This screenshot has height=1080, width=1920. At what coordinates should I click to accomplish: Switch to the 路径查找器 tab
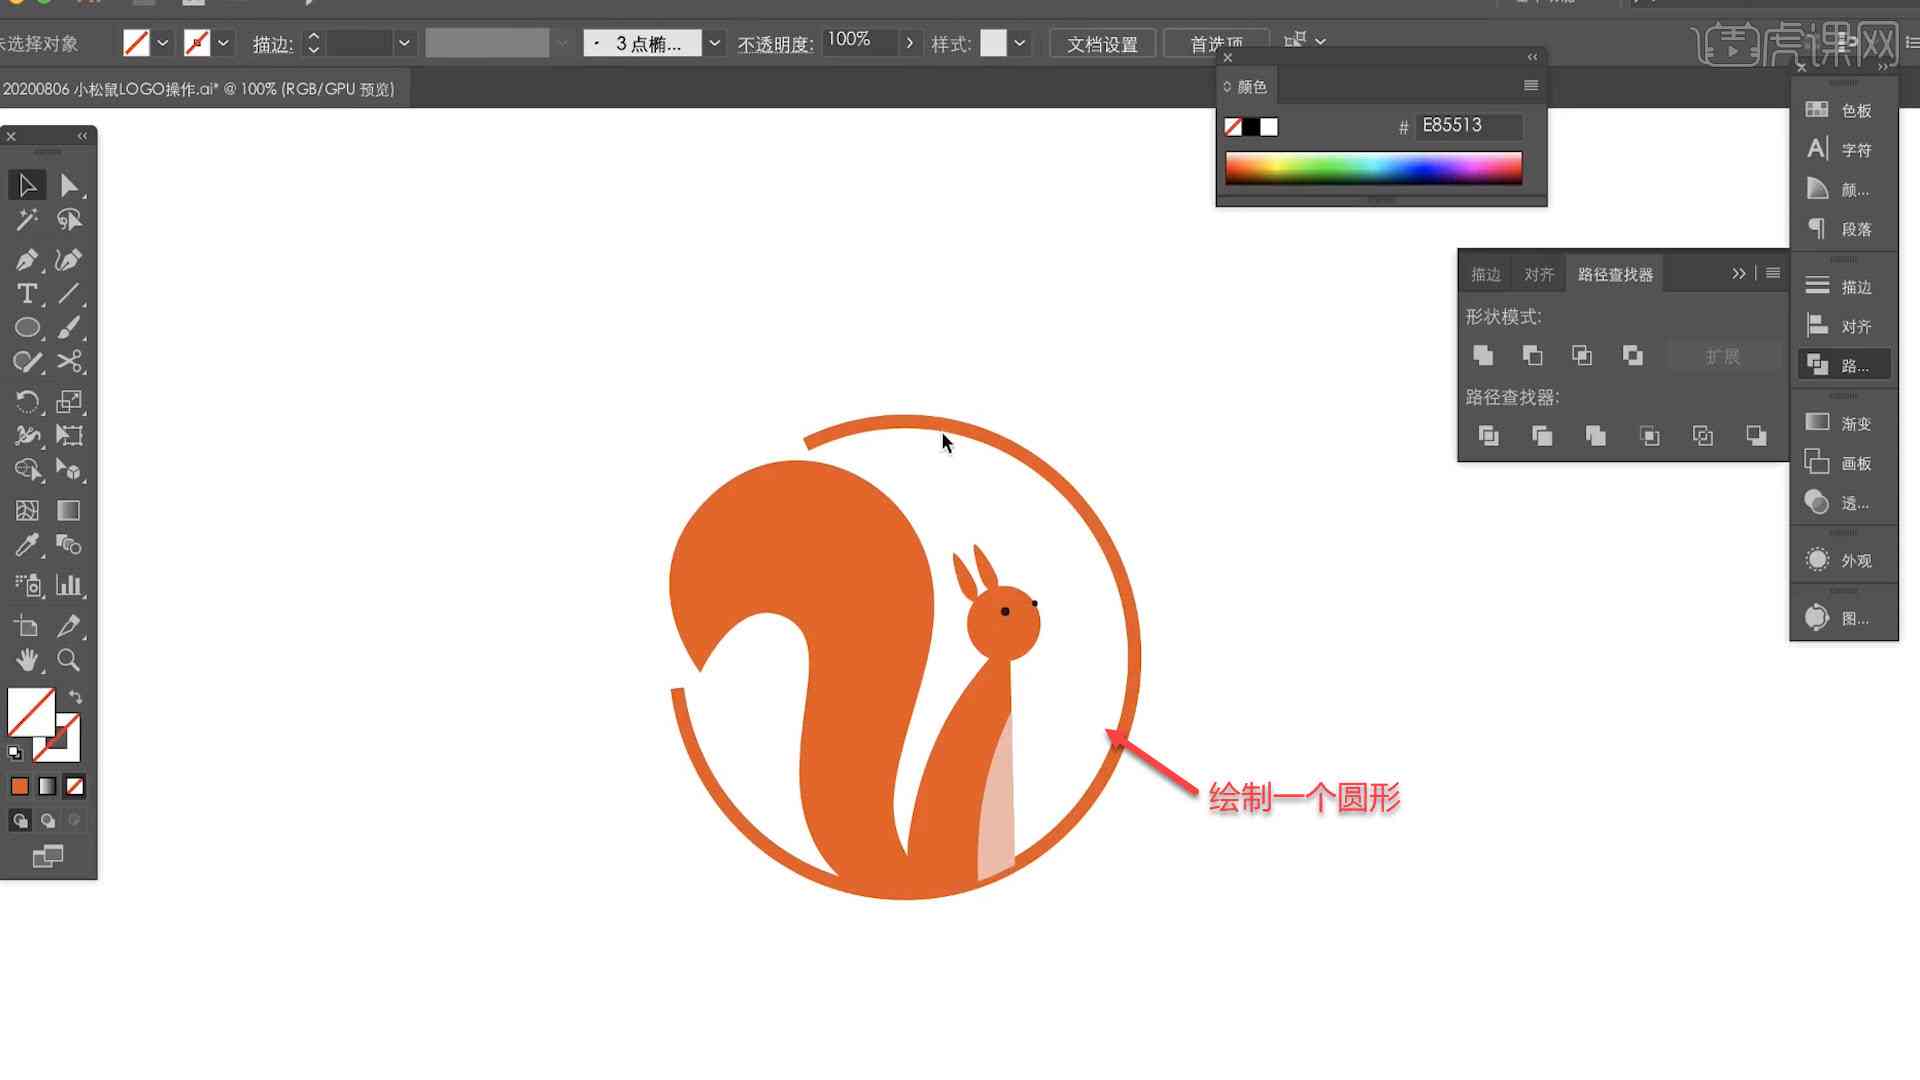tap(1617, 274)
